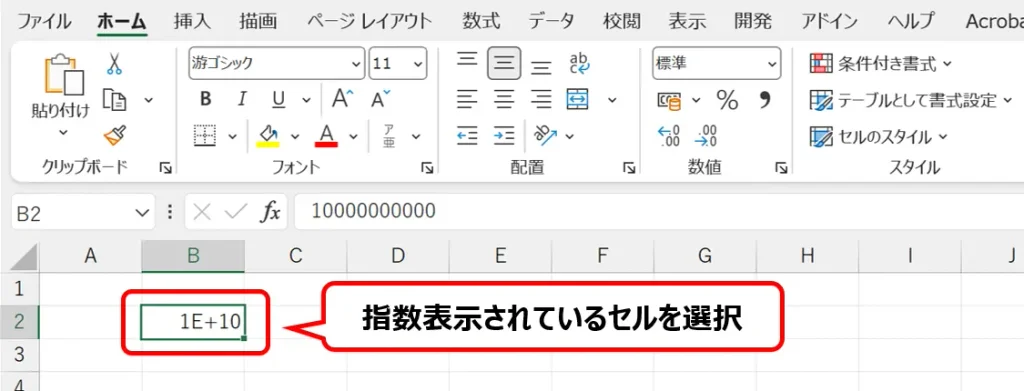1024x391 pixels.
Task: Align cell text right
Action: pos(541,99)
